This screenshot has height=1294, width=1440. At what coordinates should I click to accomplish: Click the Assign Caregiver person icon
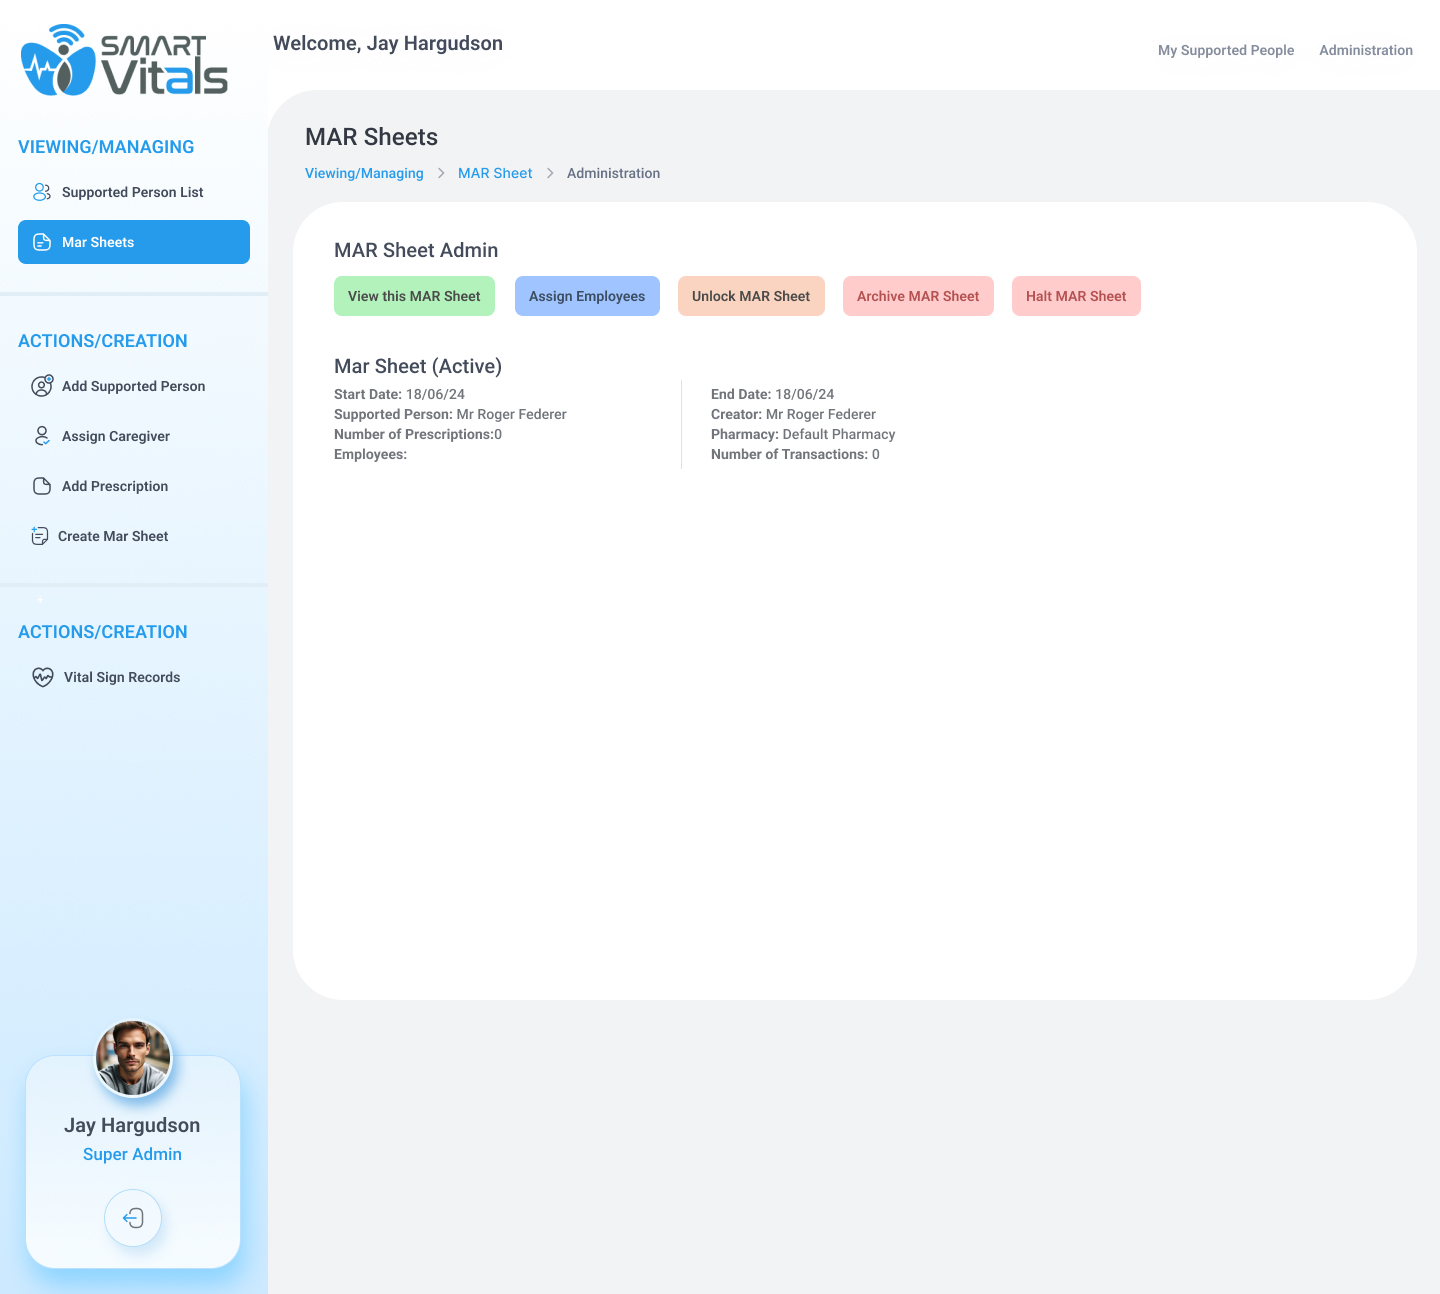click(42, 436)
